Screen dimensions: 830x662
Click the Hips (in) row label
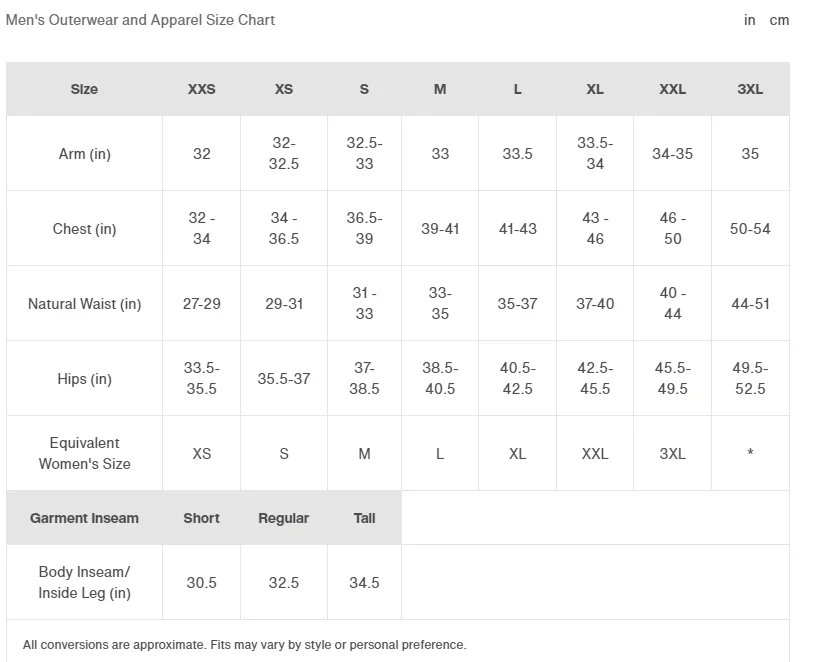click(x=84, y=379)
